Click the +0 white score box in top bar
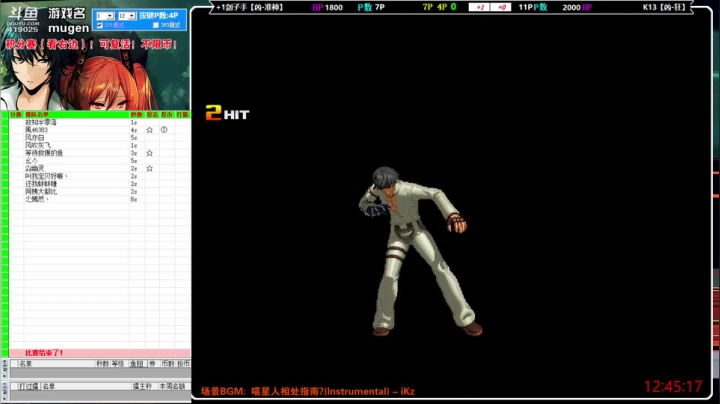Screen dimensions: 720x404 (x=501, y=7)
